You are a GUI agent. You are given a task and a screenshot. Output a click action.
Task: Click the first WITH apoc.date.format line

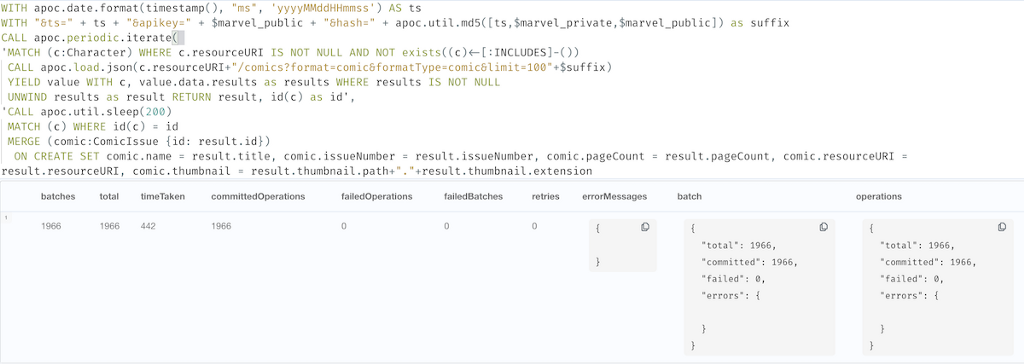pos(212,8)
